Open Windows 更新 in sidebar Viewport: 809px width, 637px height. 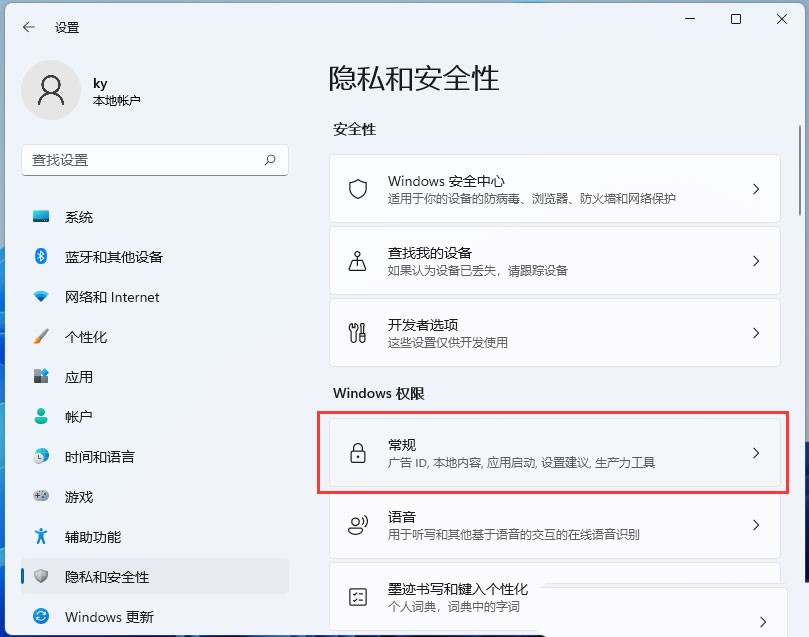tap(109, 617)
